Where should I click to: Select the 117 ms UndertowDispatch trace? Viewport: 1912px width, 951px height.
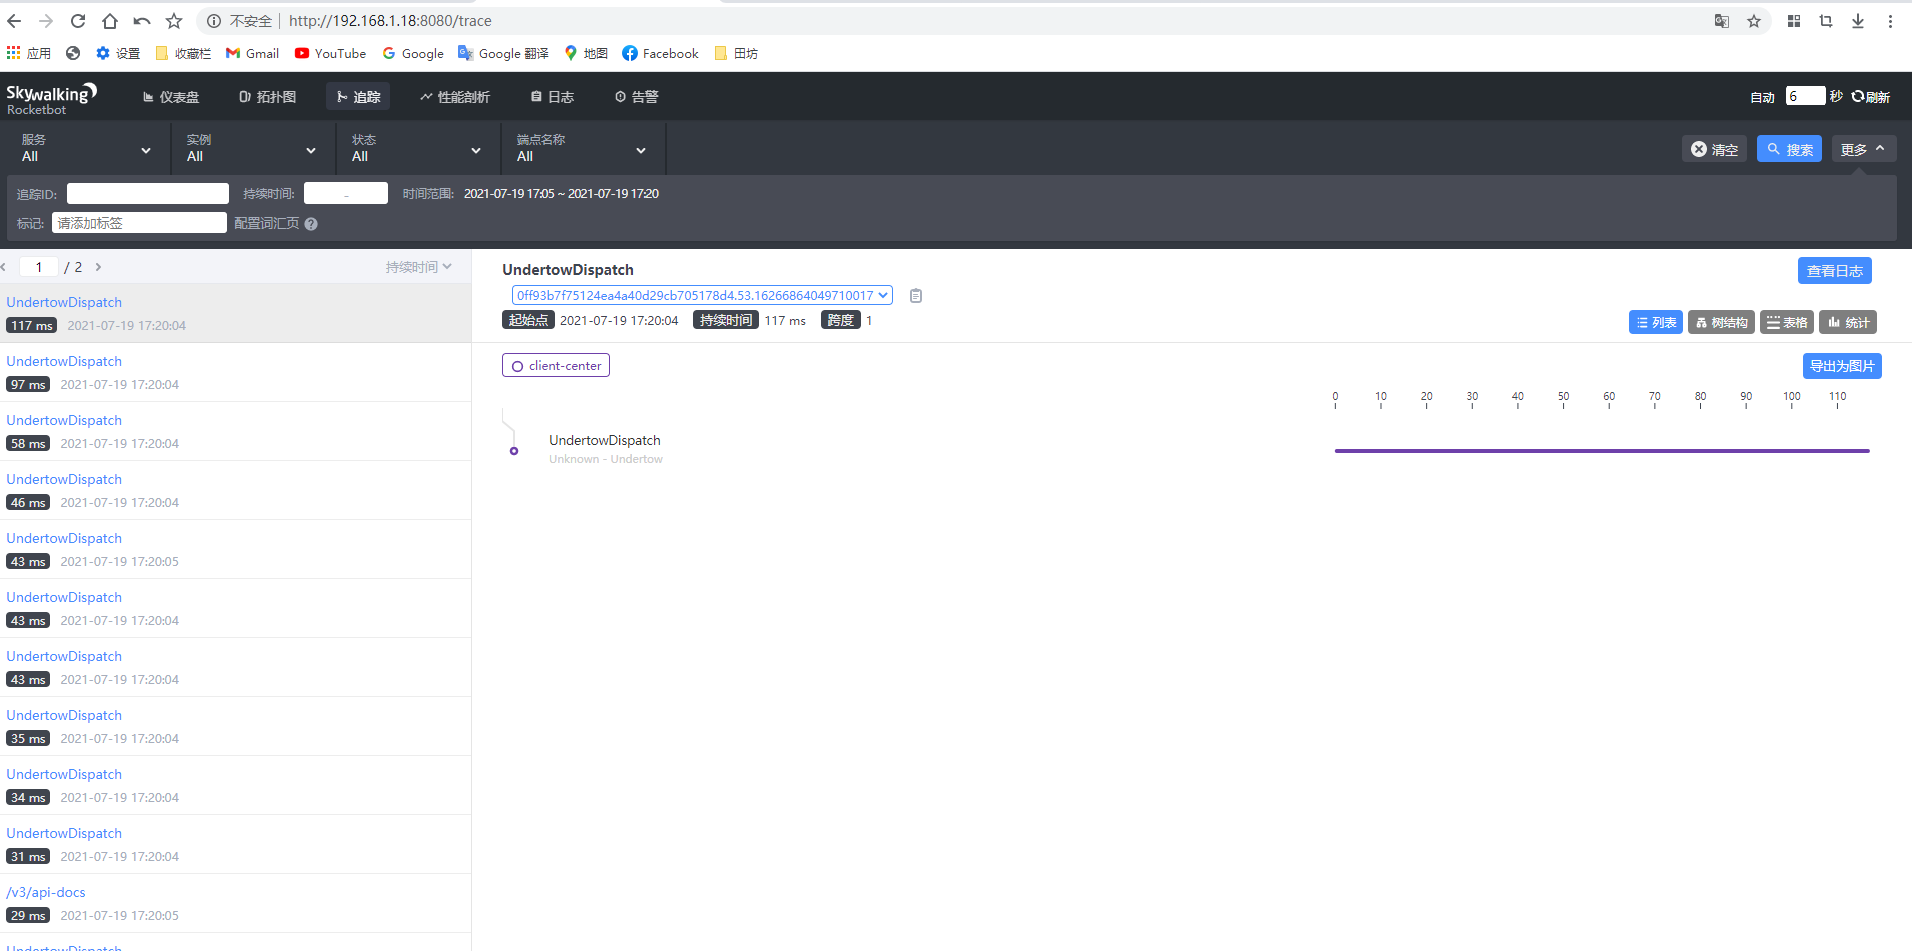point(235,313)
